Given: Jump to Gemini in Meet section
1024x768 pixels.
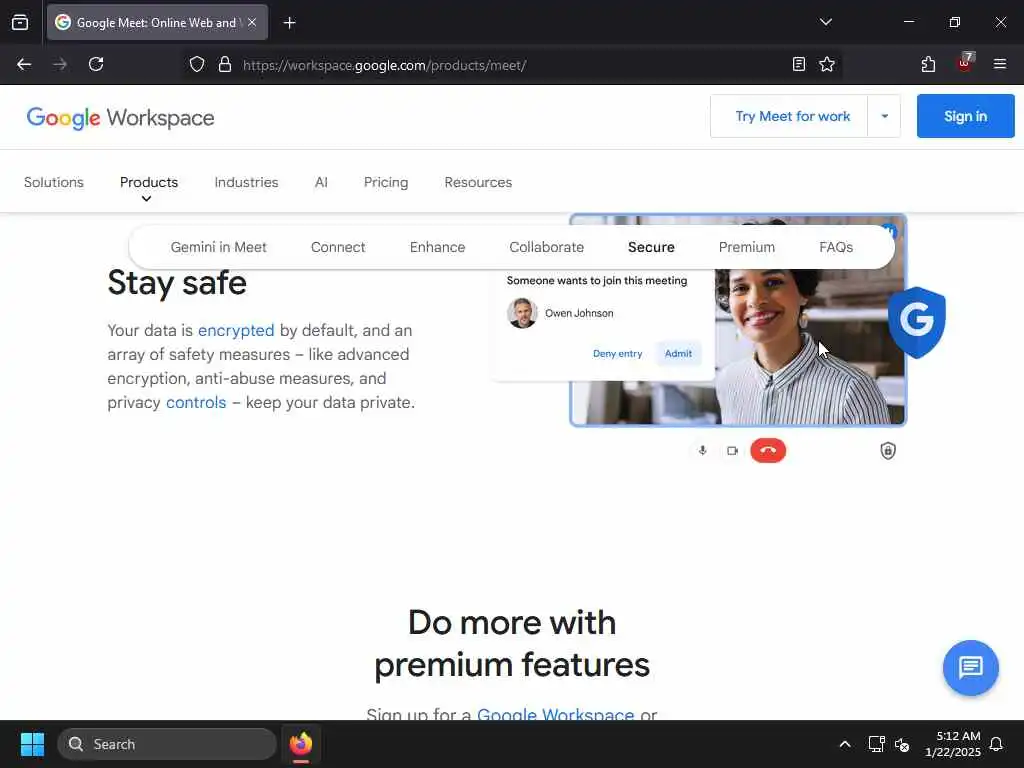Looking at the screenshot, I should pos(219,247).
